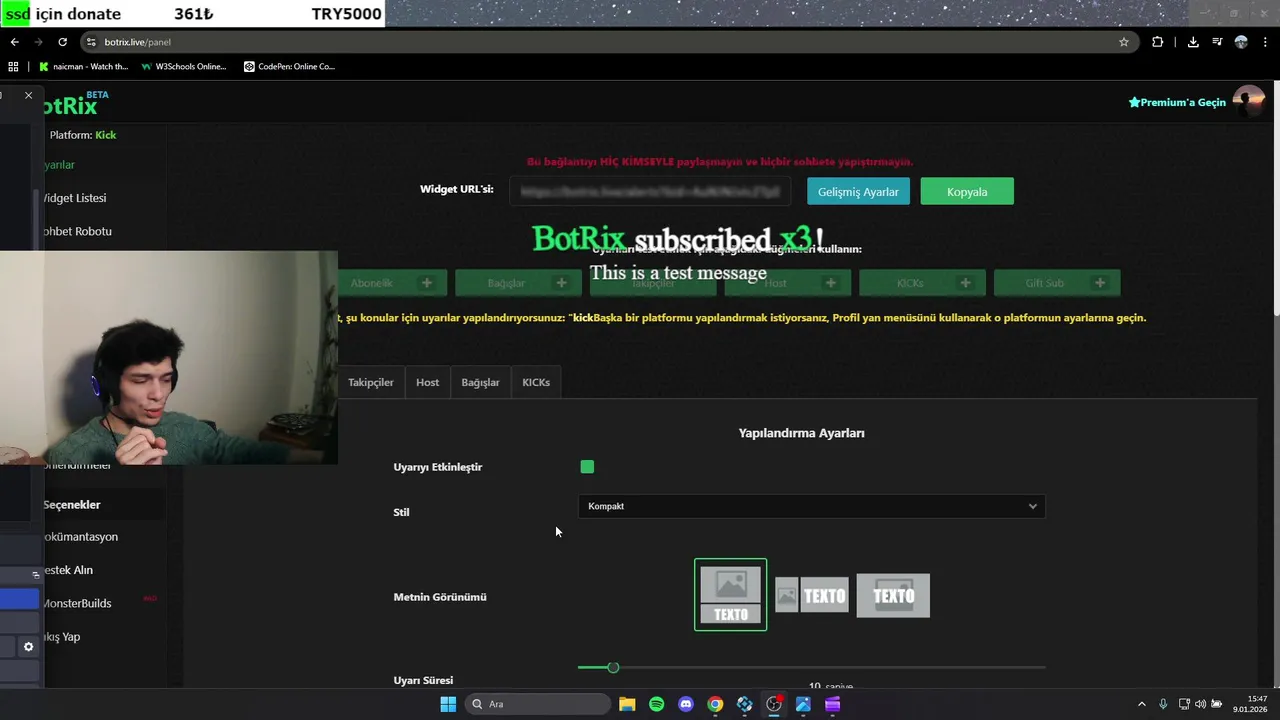Open the Stil dropdown showing Kompakt
Viewport: 1280px width, 720px height.
coord(811,506)
